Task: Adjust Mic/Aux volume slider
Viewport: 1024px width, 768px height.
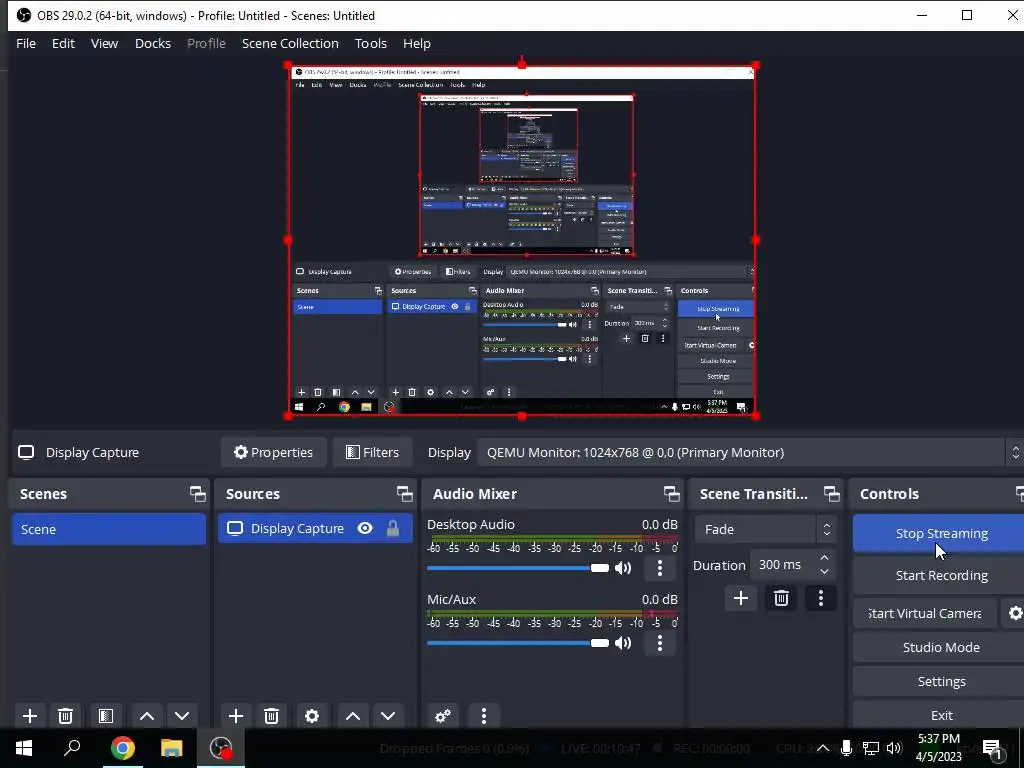Action: tap(517, 643)
